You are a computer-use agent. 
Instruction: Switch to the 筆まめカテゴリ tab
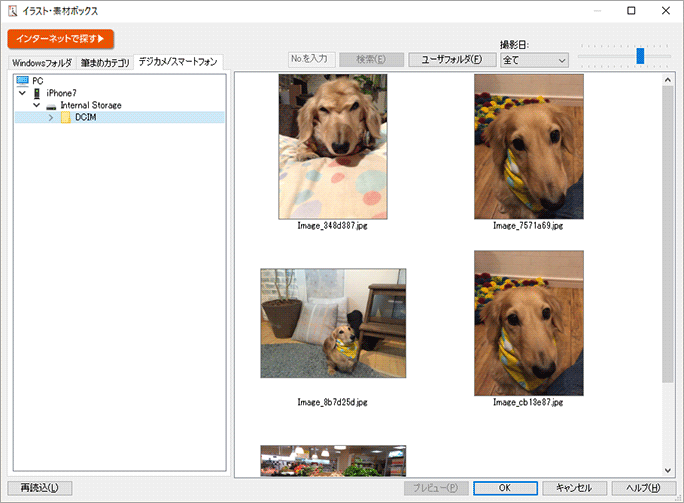(105, 63)
